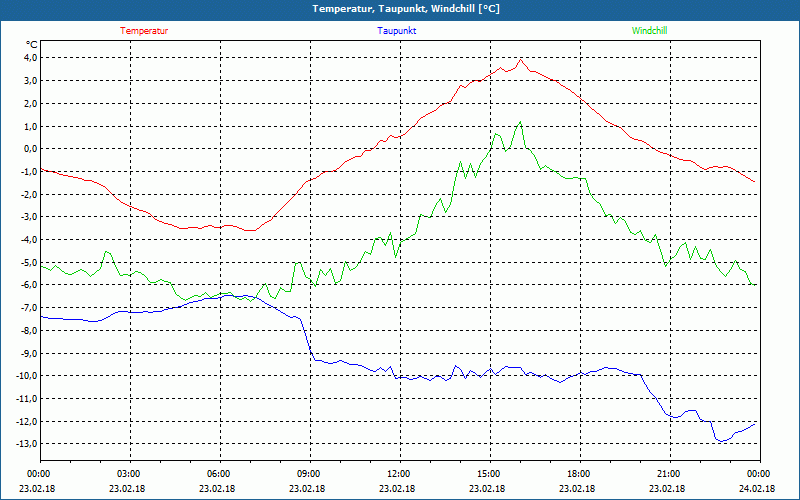Click the -3,0 y-axis value

[x=30, y=217]
